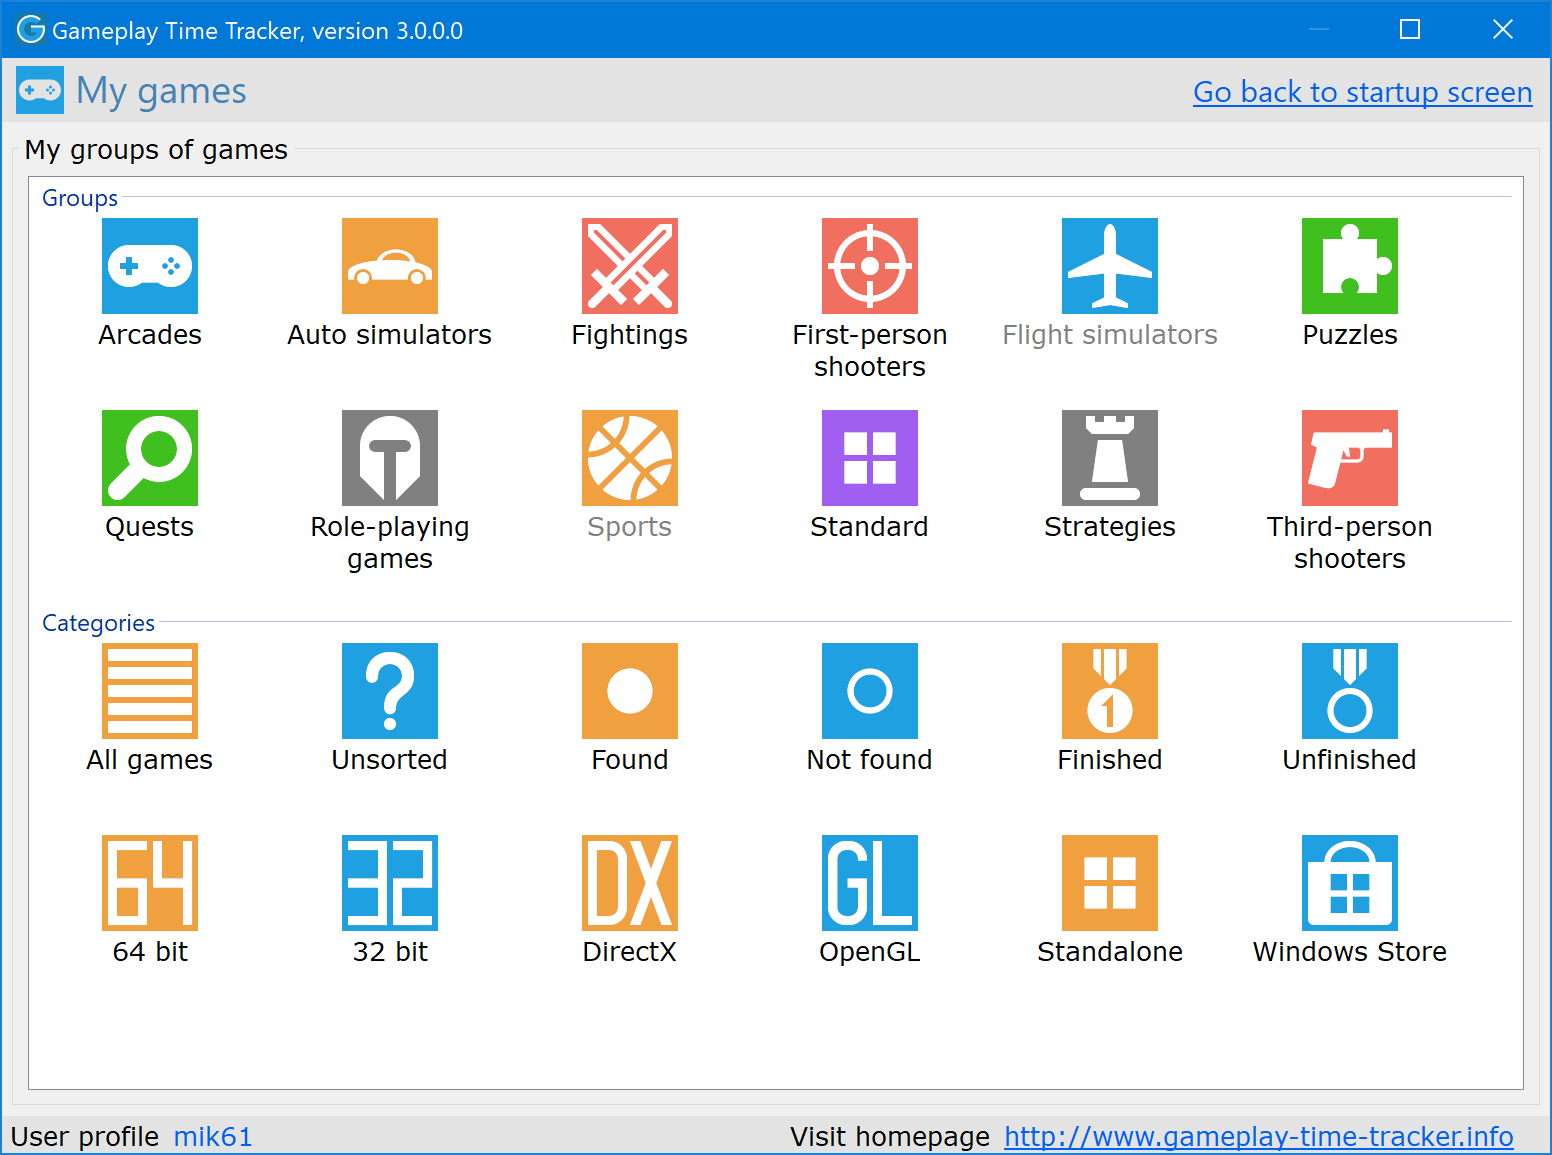Click the "Groups" section label

pos(80,198)
